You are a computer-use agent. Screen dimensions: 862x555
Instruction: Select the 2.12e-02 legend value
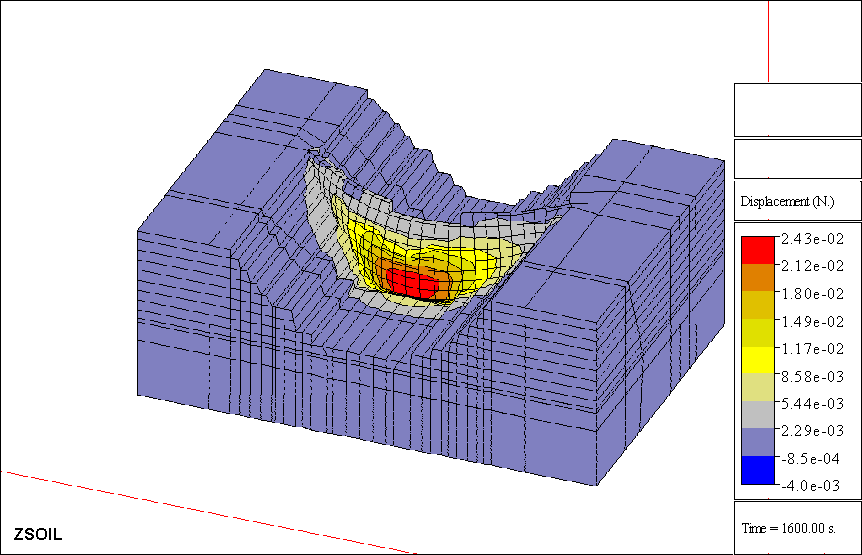pos(813,266)
